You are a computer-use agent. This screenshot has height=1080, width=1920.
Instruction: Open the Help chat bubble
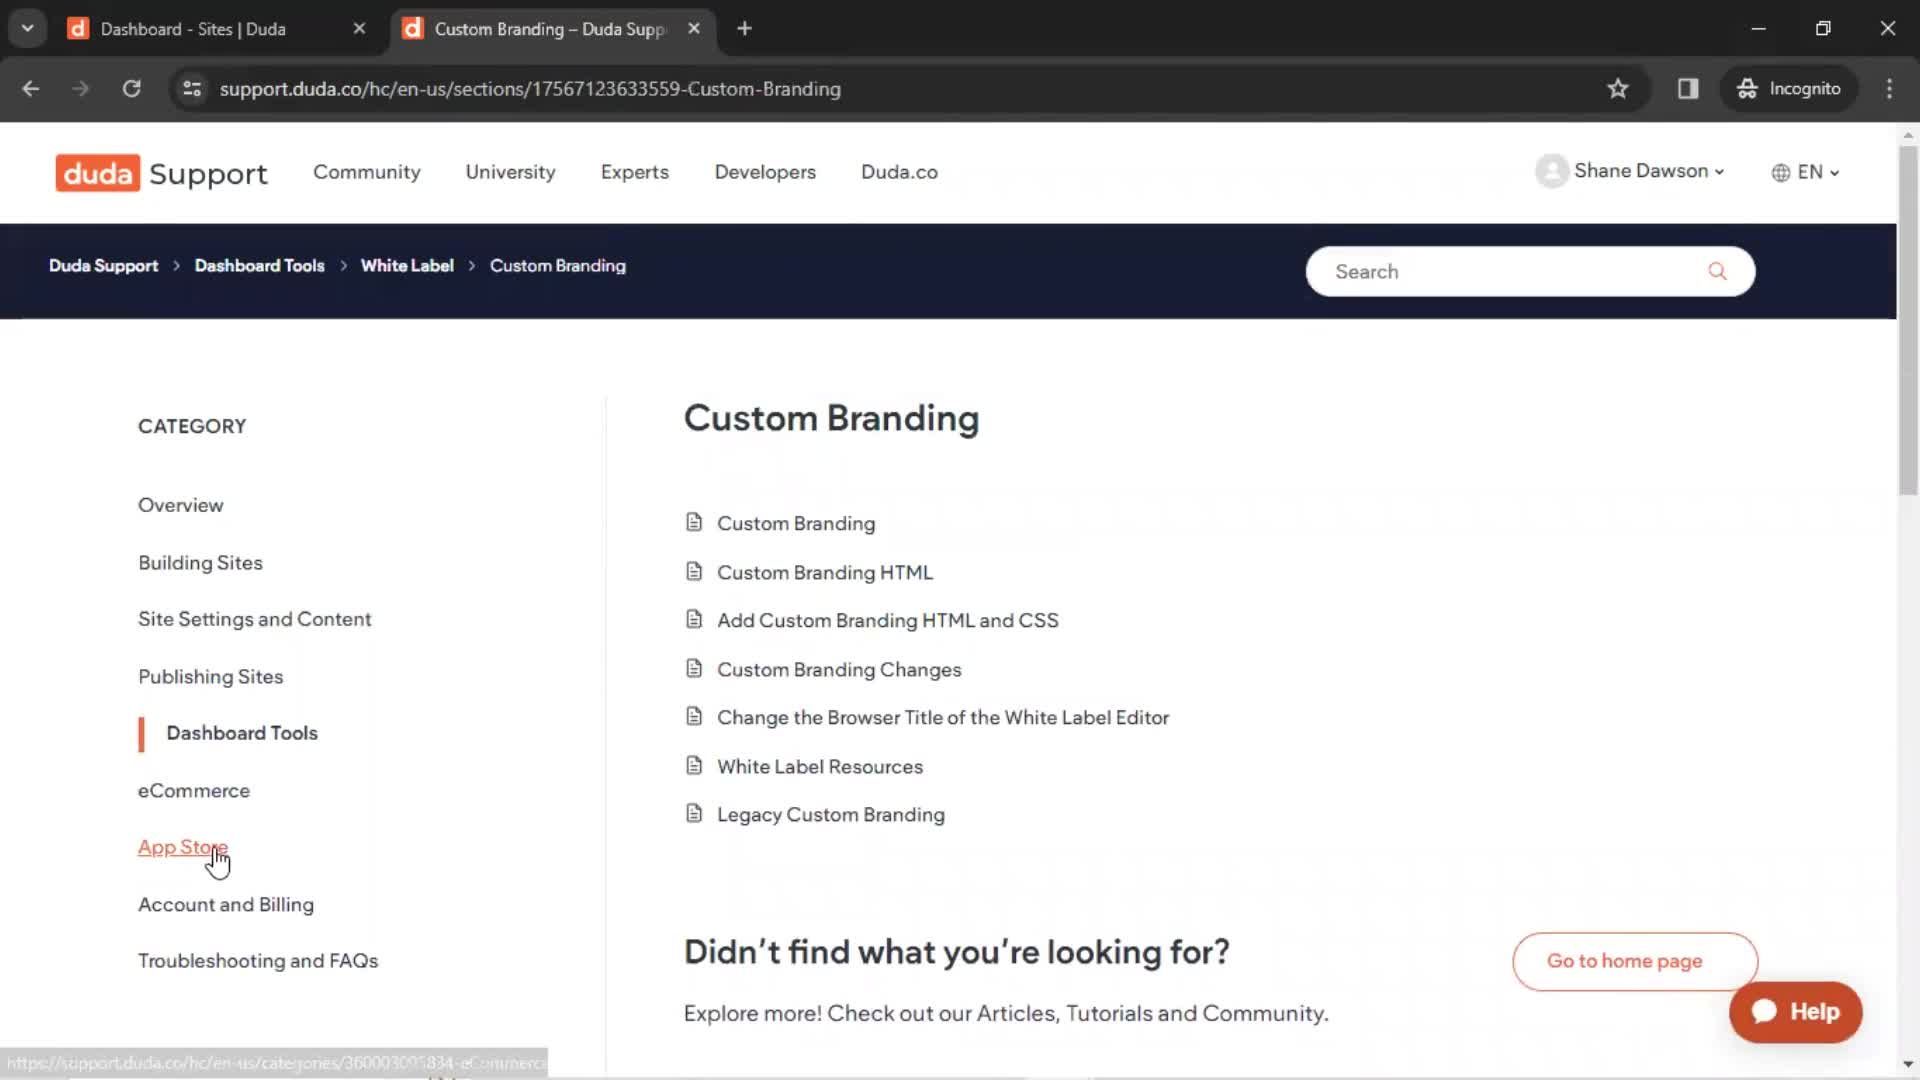pyautogui.click(x=1796, y=1012)
